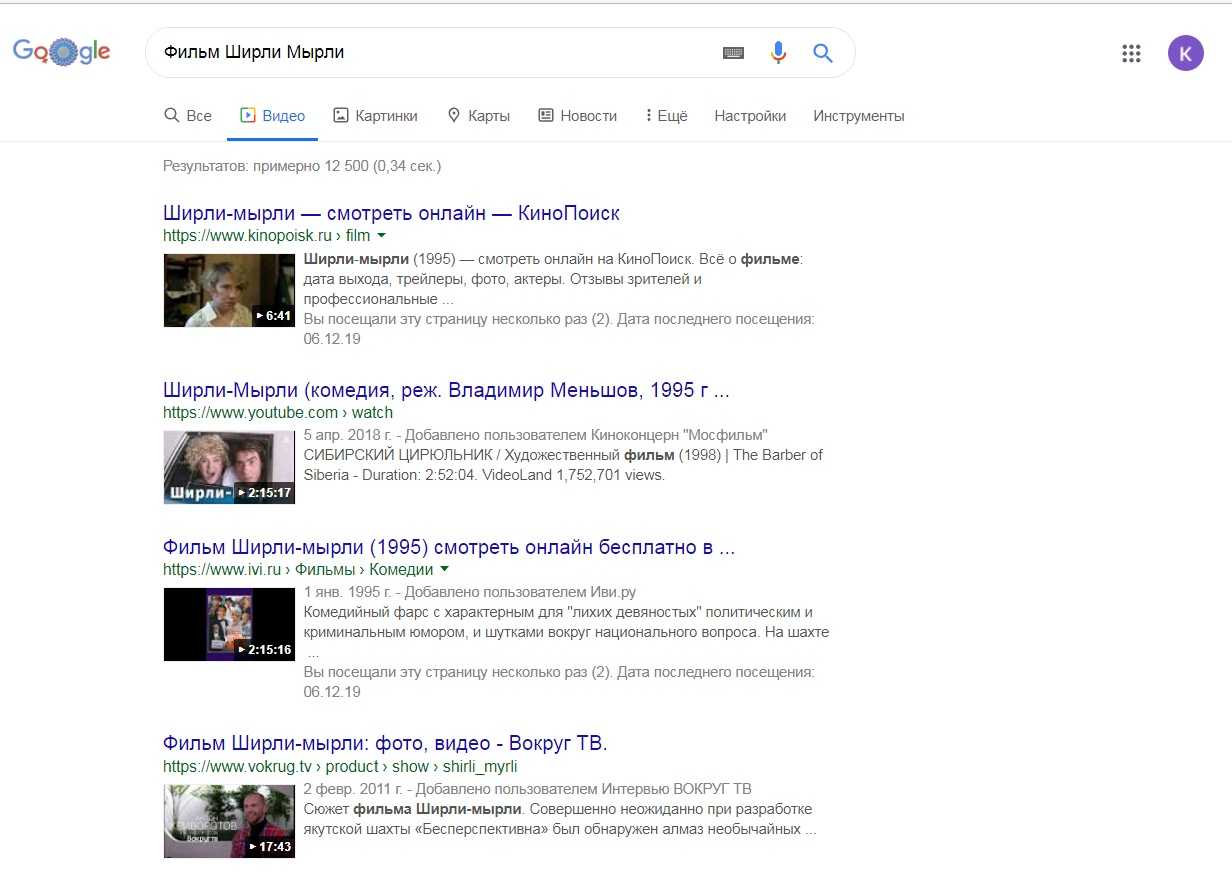
Task: Click into the search query field
Action: tap(430, 53)
